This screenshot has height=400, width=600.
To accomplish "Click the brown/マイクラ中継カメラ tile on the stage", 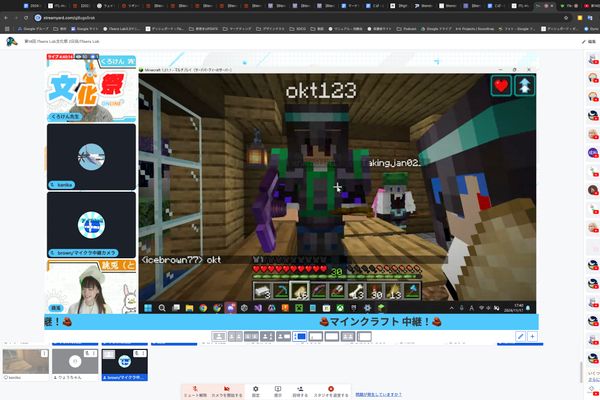I will (x=91, y=225).
